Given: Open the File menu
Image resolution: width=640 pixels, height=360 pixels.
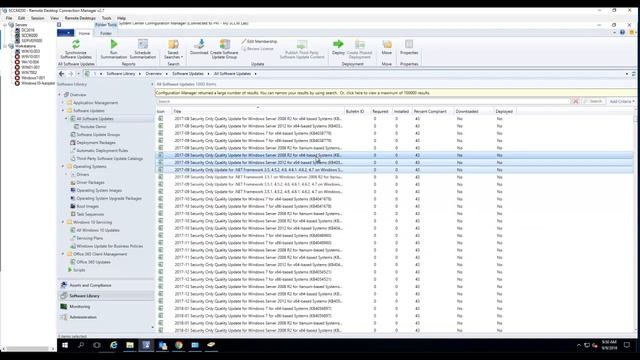Looking at the screenshot, I should click(9, 18).
